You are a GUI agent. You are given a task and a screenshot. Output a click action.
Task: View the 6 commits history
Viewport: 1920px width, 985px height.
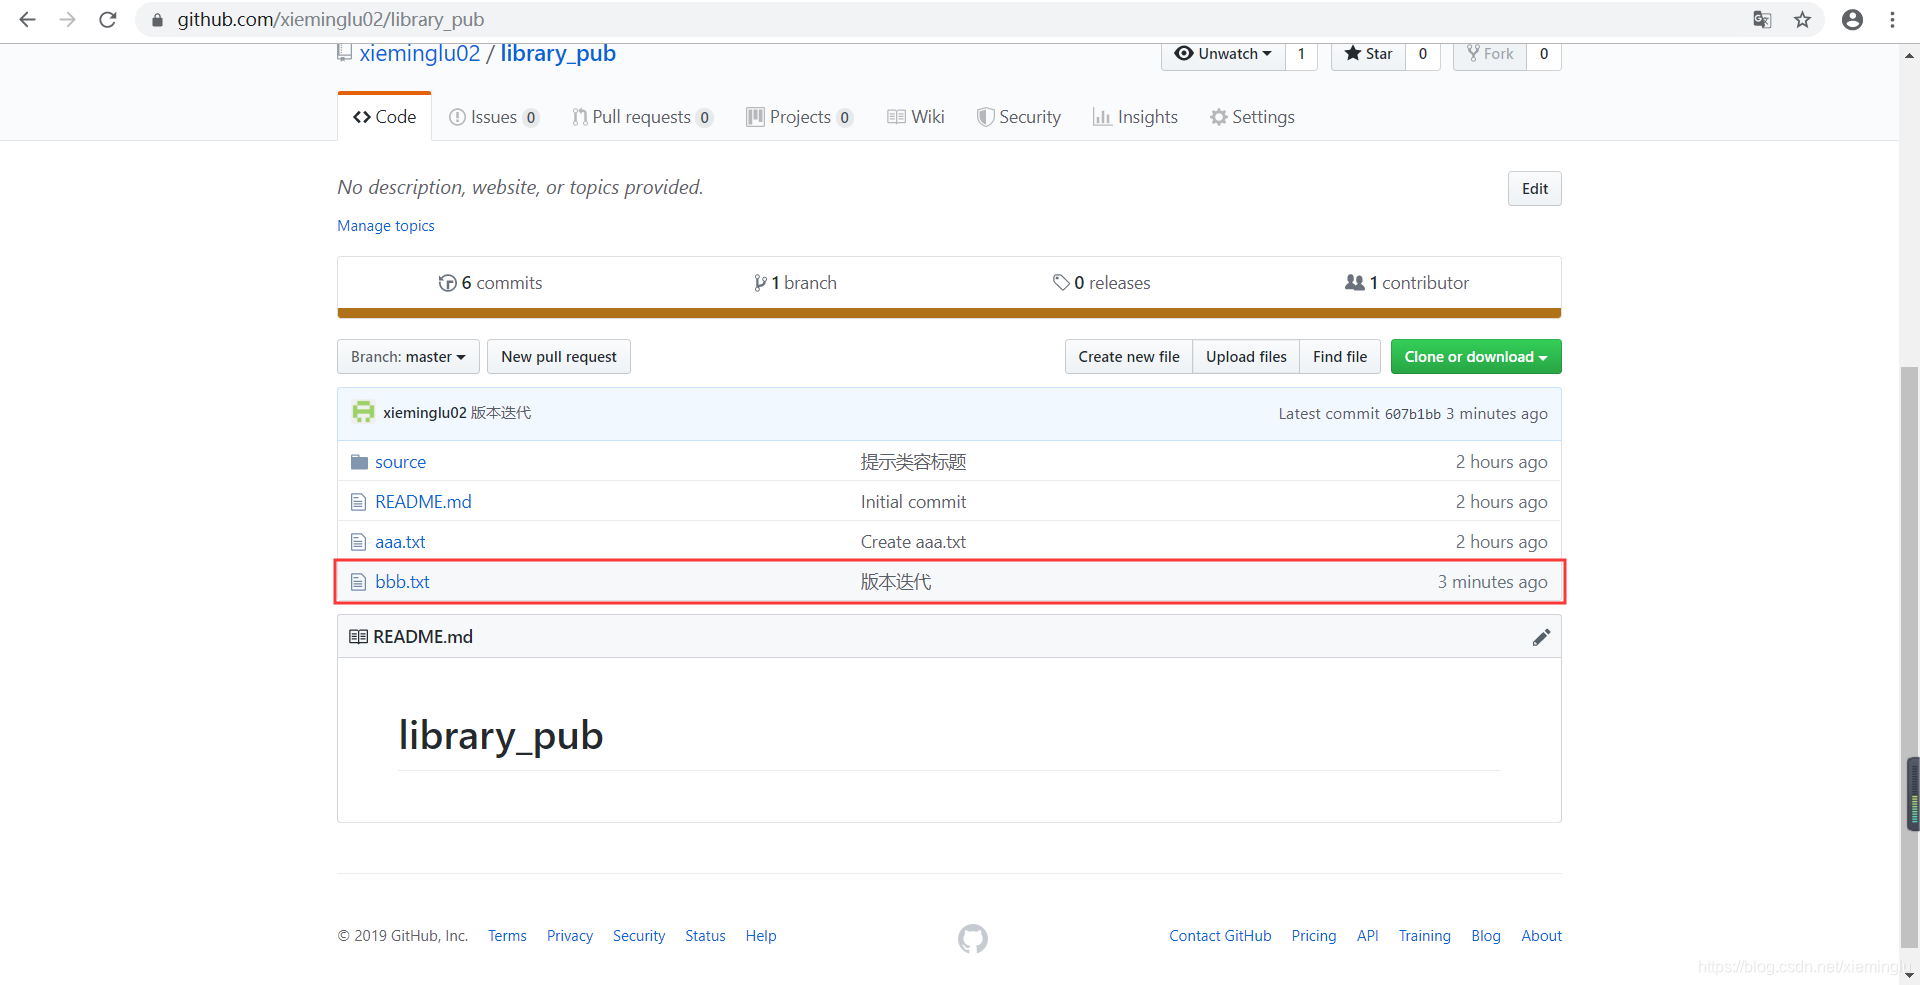coord(490,283)
